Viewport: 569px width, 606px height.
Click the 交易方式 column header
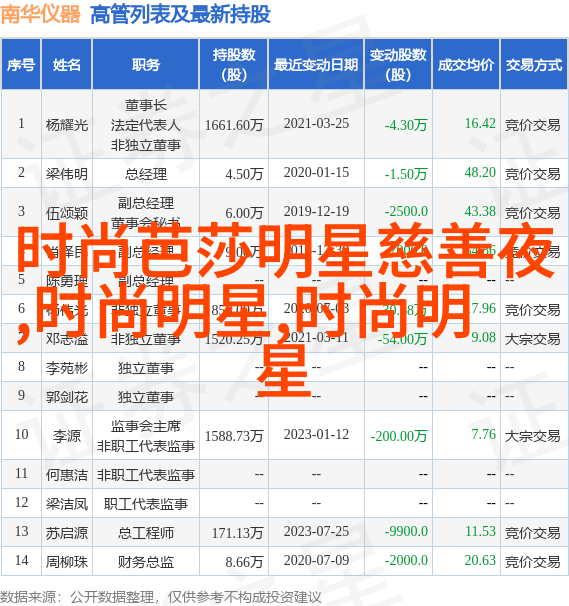tap(534, 64)
